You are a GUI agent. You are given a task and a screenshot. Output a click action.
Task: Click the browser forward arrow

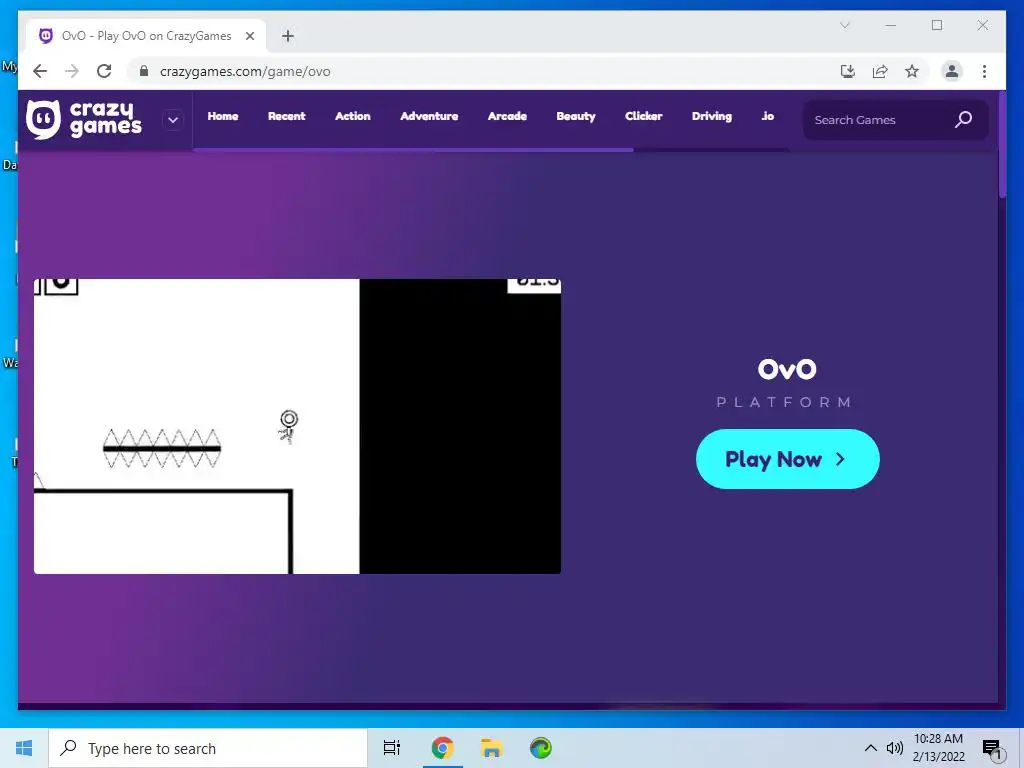(72, 71)
